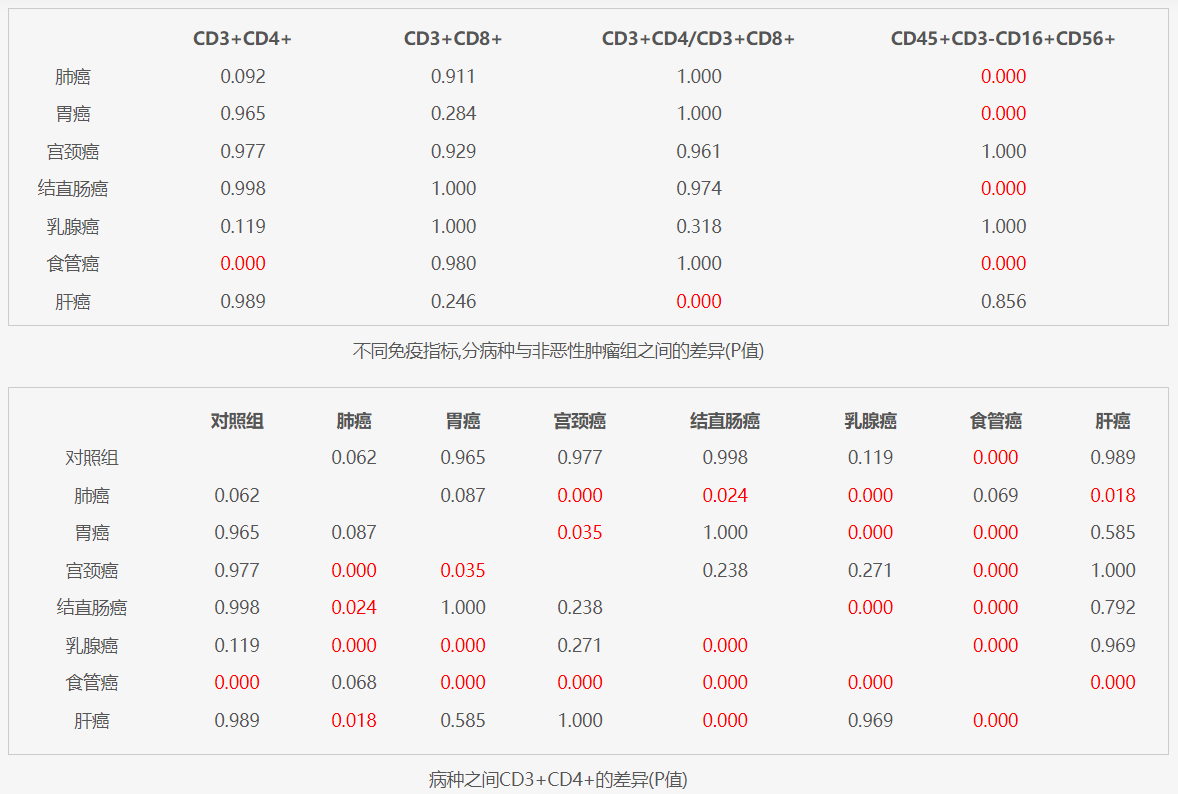Image resolution: width=1178 pixels, height=794 pixels.
Task: Click the bold 胃癌 column header
Action: coord(463,421)
